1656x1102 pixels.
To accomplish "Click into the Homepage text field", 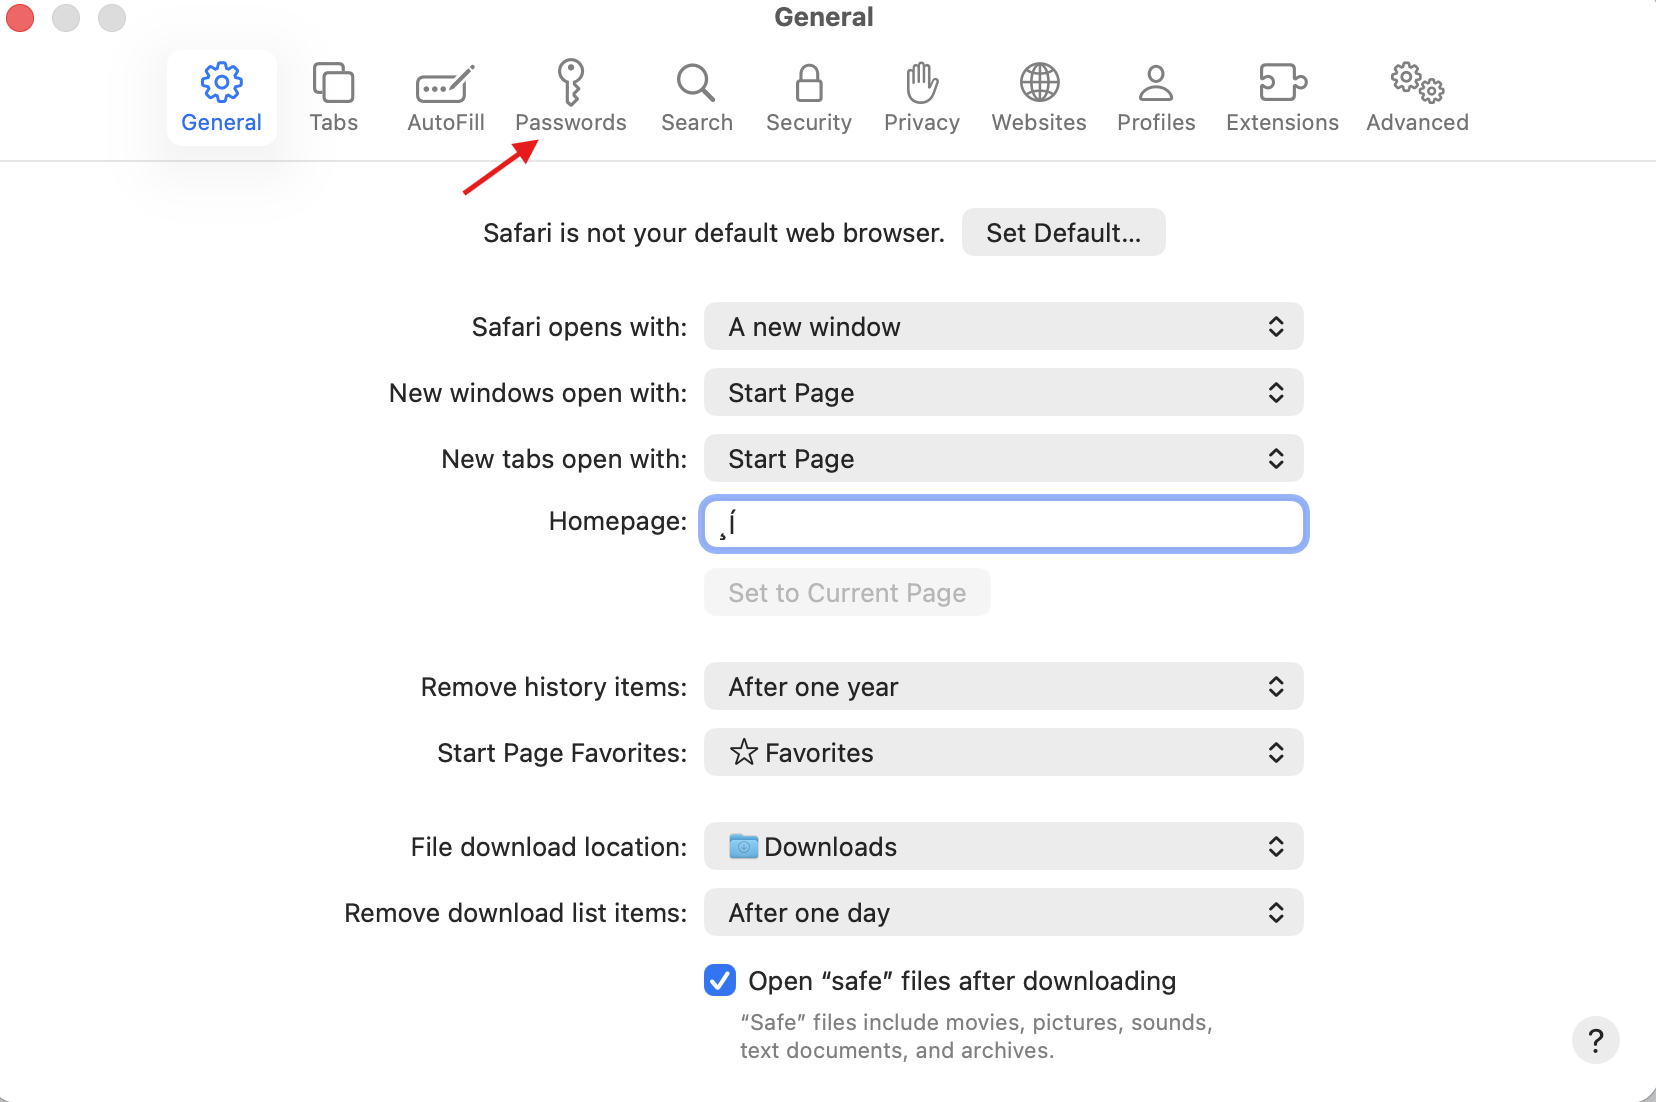I will tap(1003, 523).
